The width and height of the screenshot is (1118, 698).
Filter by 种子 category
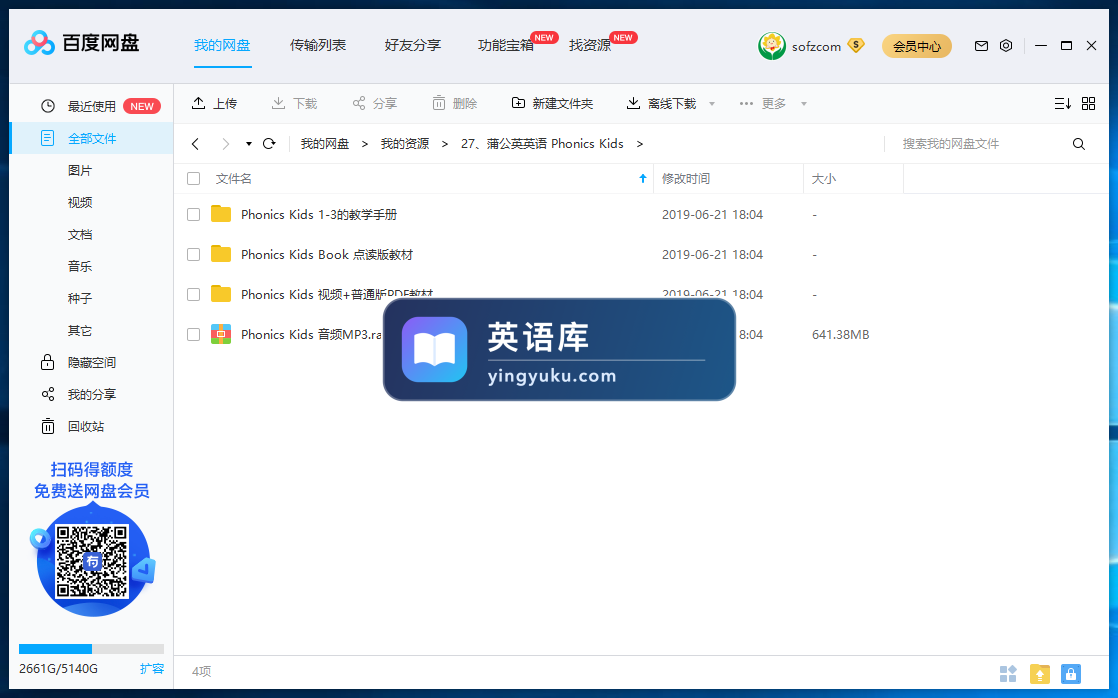80,299
